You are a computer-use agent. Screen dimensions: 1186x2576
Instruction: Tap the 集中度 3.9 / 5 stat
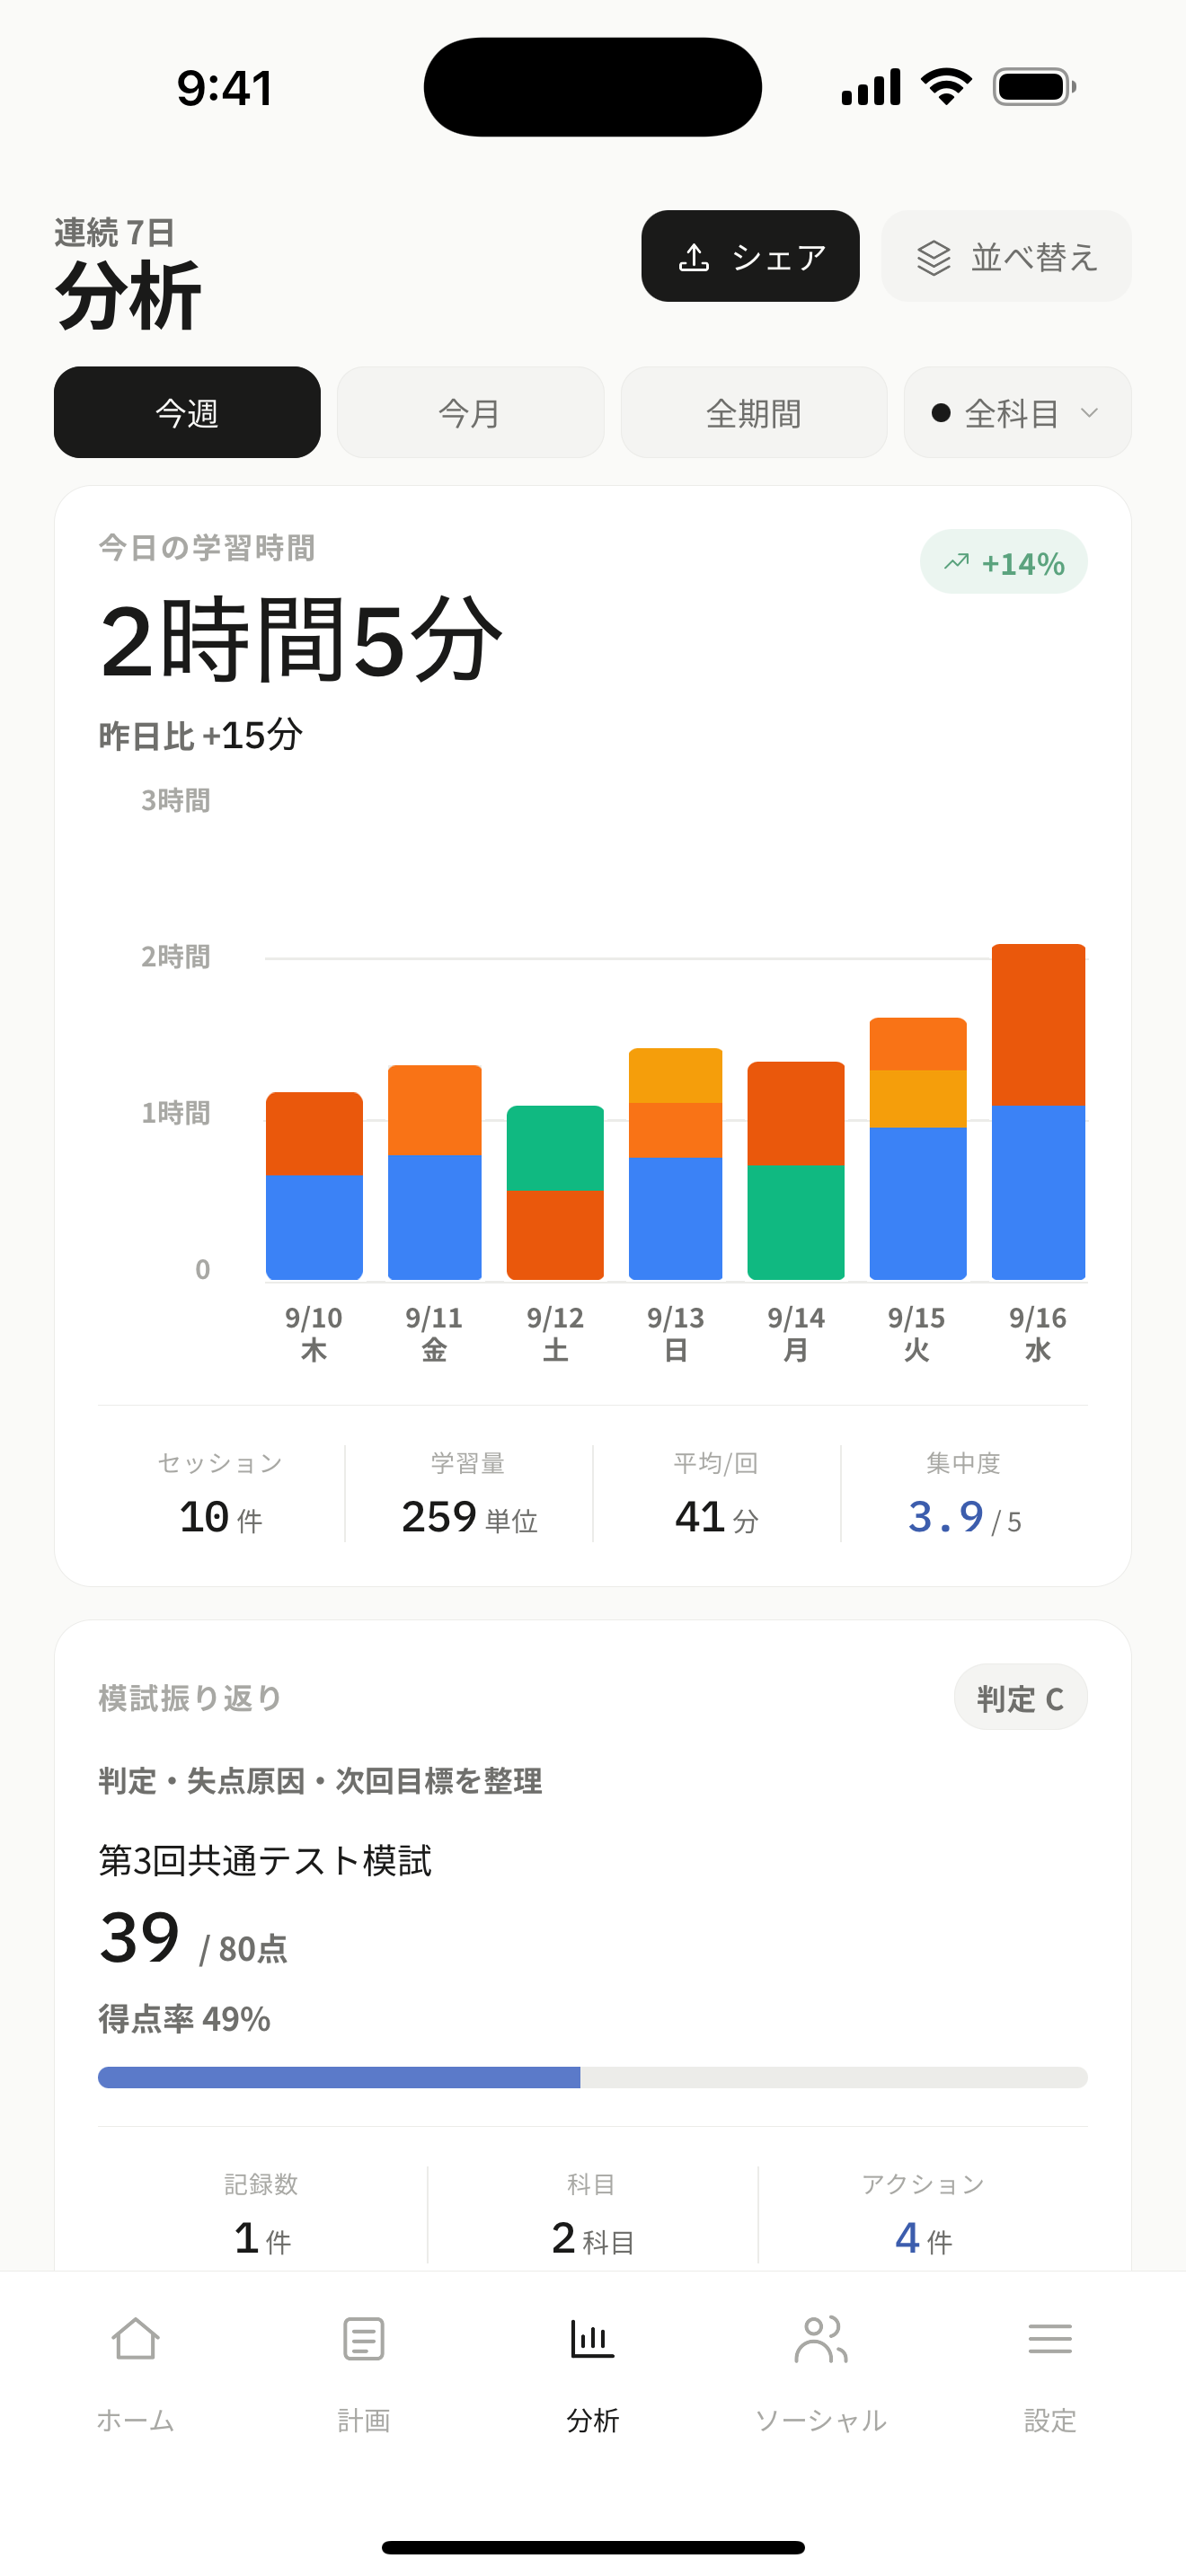964,1494
